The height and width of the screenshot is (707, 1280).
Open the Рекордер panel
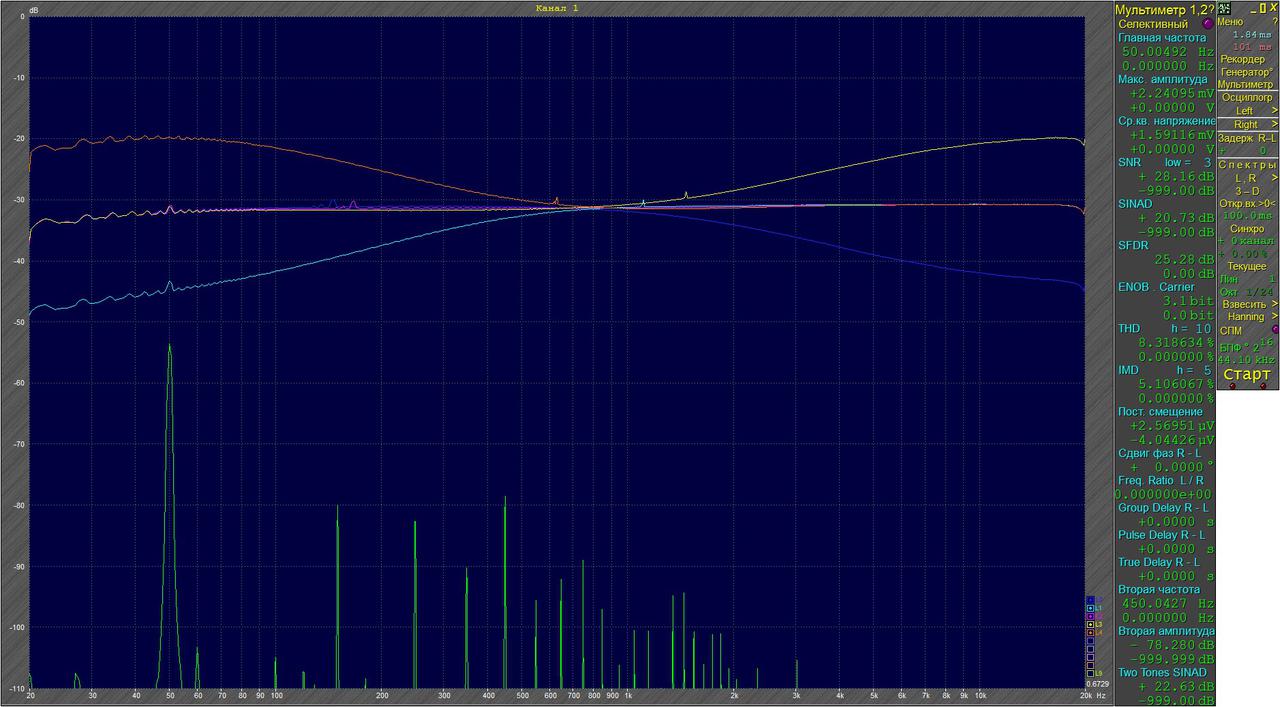tap(1242, 59)
